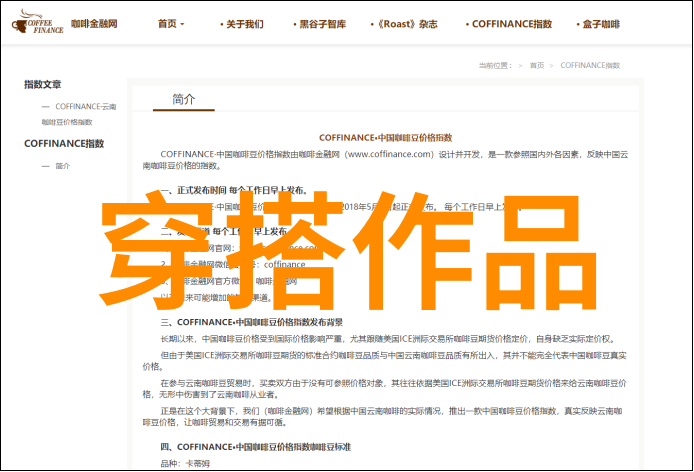Click heading 一、正式发布时间 每个工作日早上发布
Image resolution: width=694 pixels, height=472 pixels.
pyautogui.click(x=234, y=190)
